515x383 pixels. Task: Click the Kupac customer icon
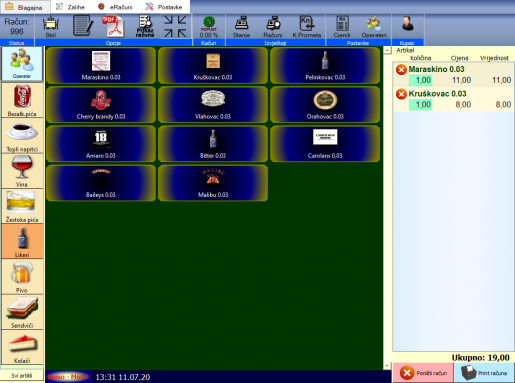coord(408,25)
